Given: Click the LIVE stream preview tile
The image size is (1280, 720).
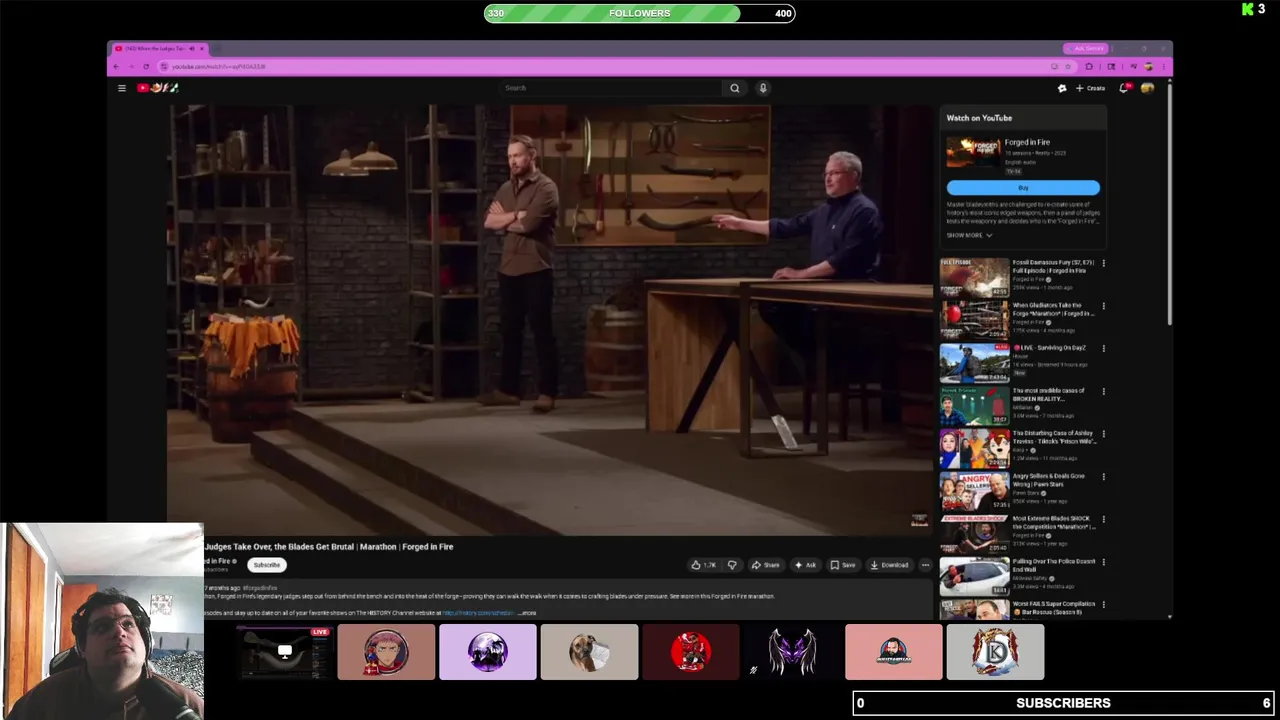Looking at the screenshot, I should click(285, 652).
